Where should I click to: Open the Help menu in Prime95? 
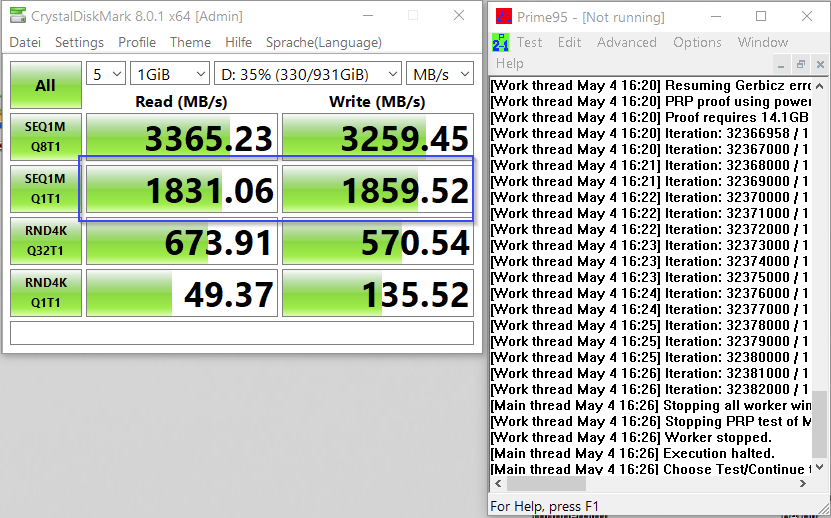click(510, 64)
